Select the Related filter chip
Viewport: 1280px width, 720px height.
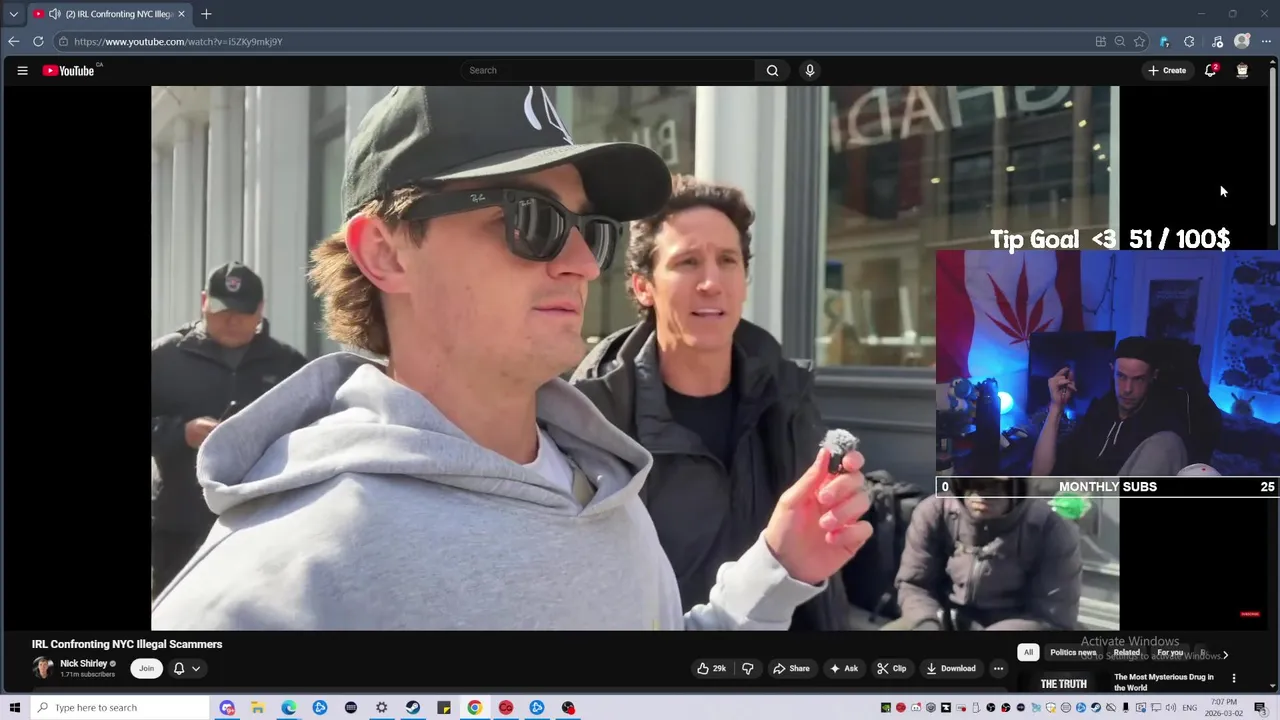point(1127,652)
